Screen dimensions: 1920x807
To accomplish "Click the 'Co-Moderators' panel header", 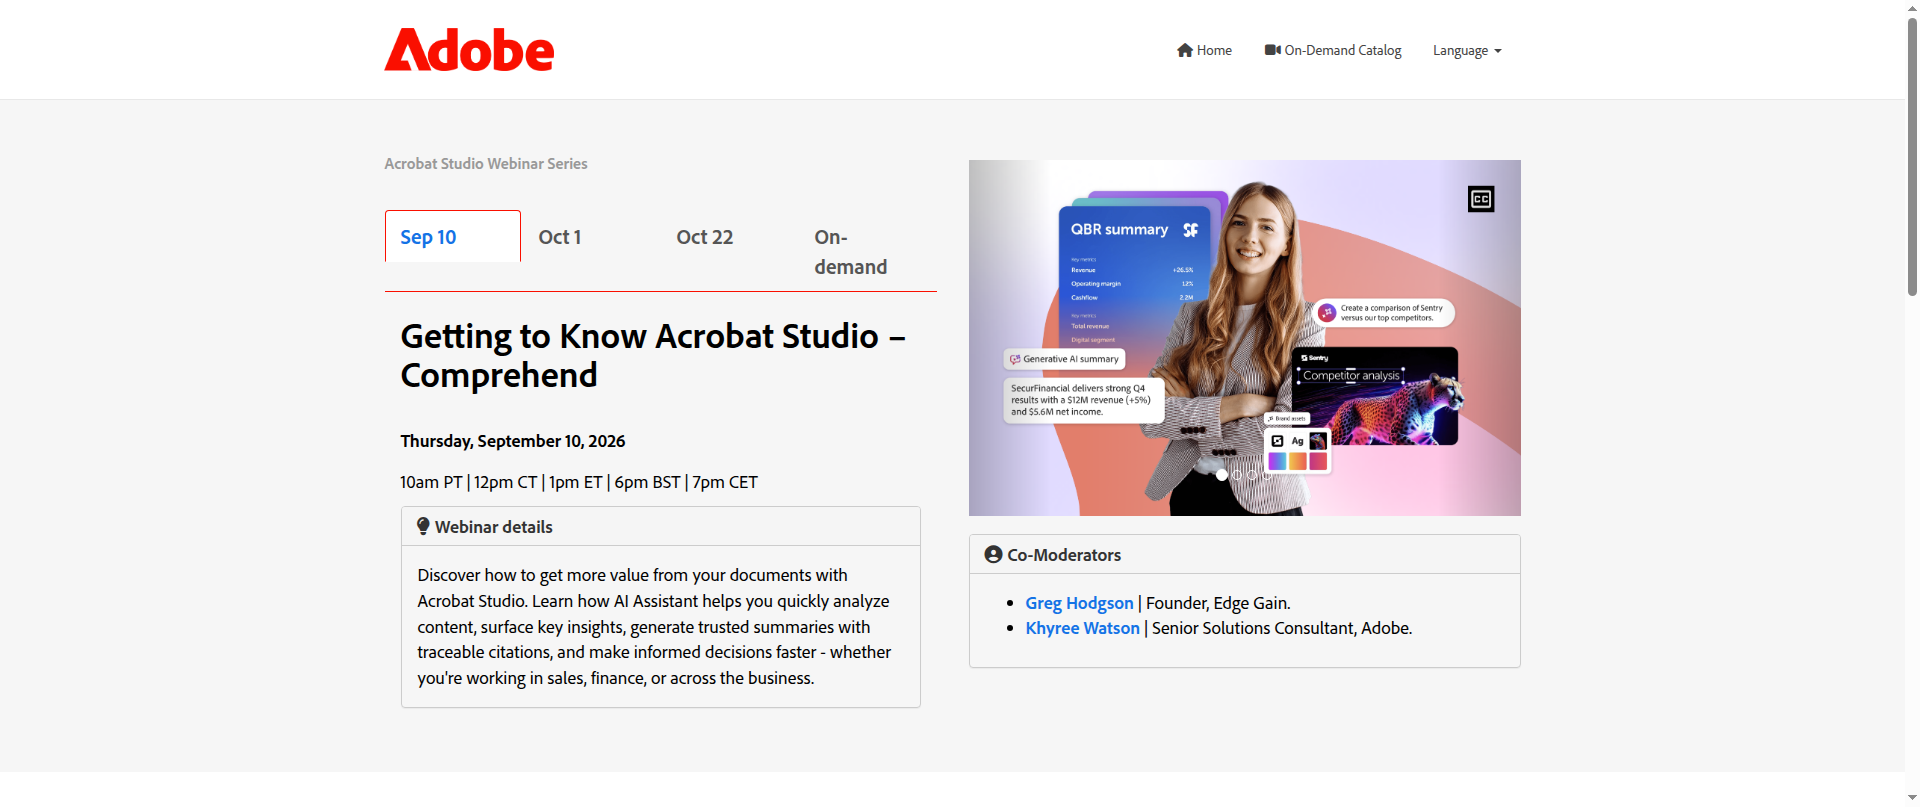I will tap(1245, 554).
